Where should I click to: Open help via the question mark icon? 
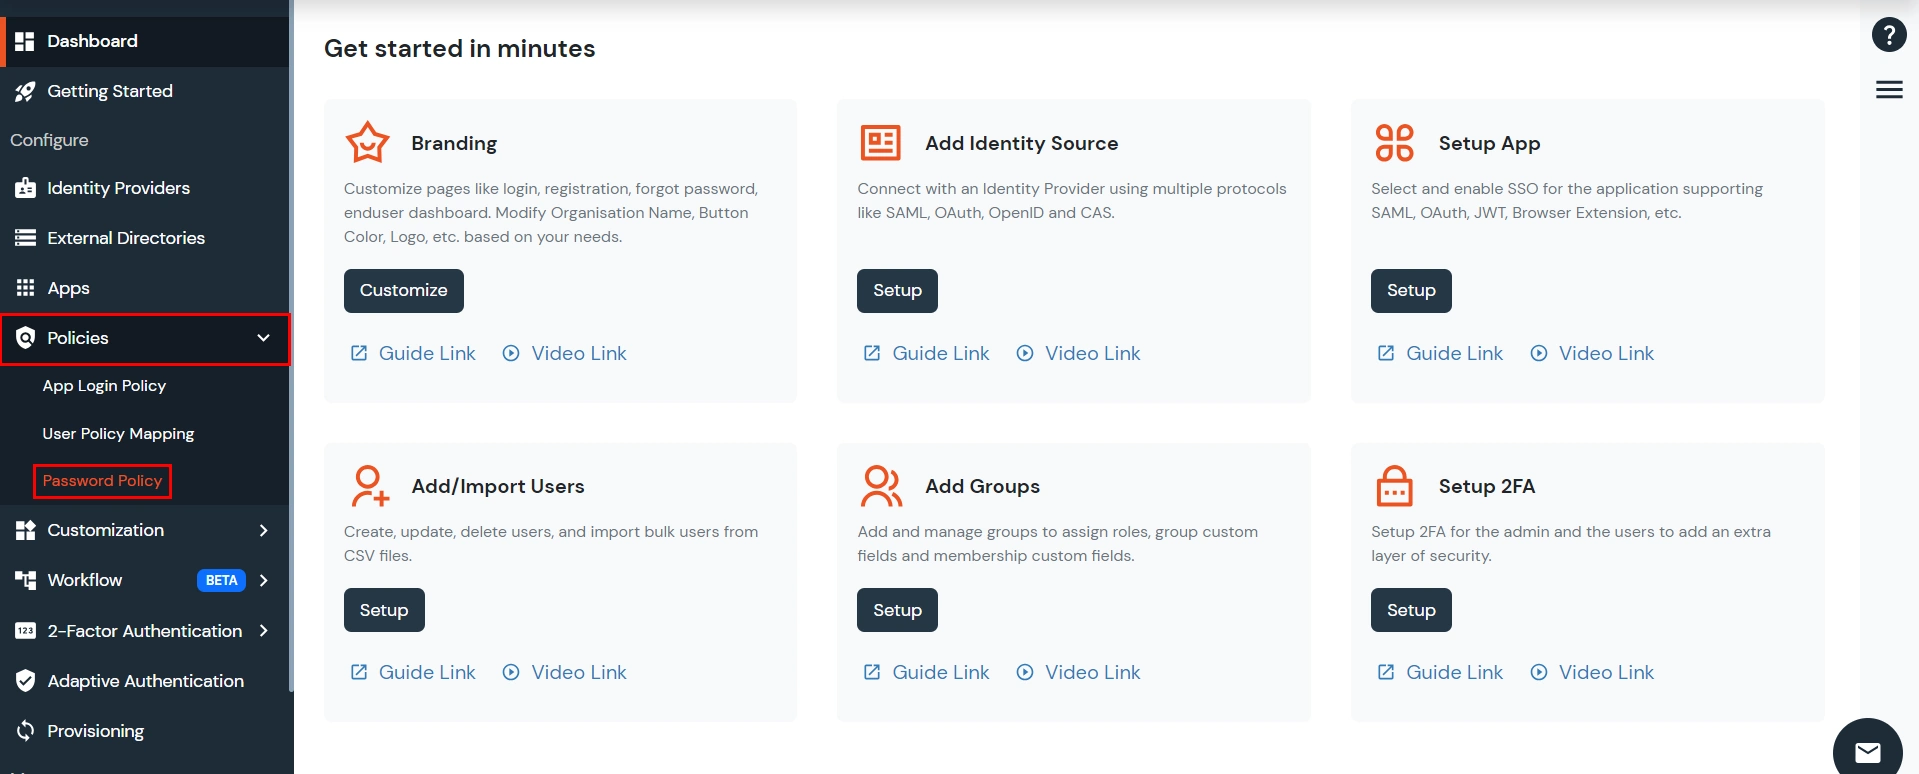coord(1889,35)
